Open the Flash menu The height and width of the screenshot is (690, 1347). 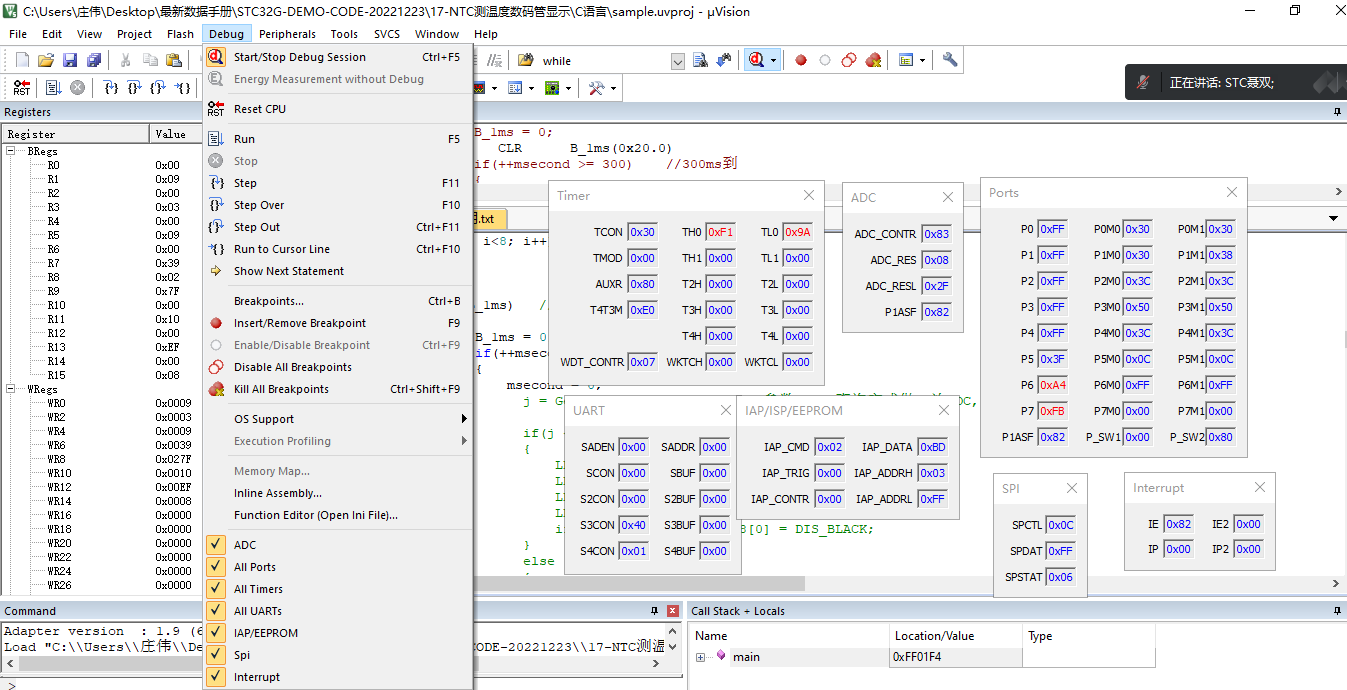pos(181,34)
